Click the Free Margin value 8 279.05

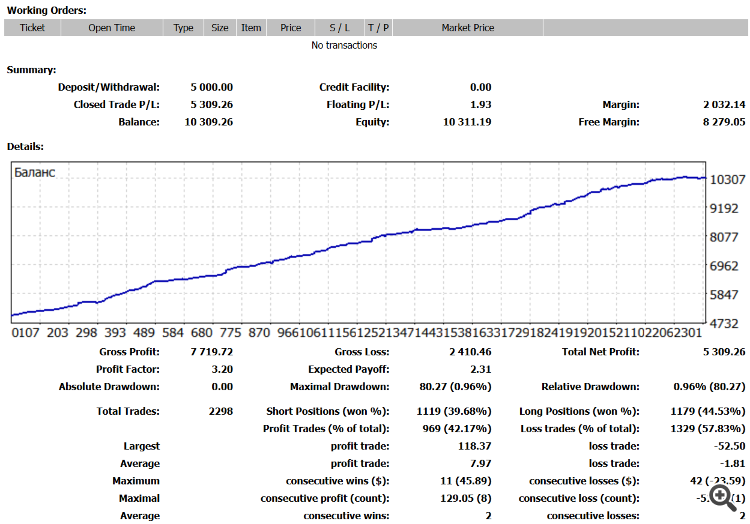click(x=724, y=122)
